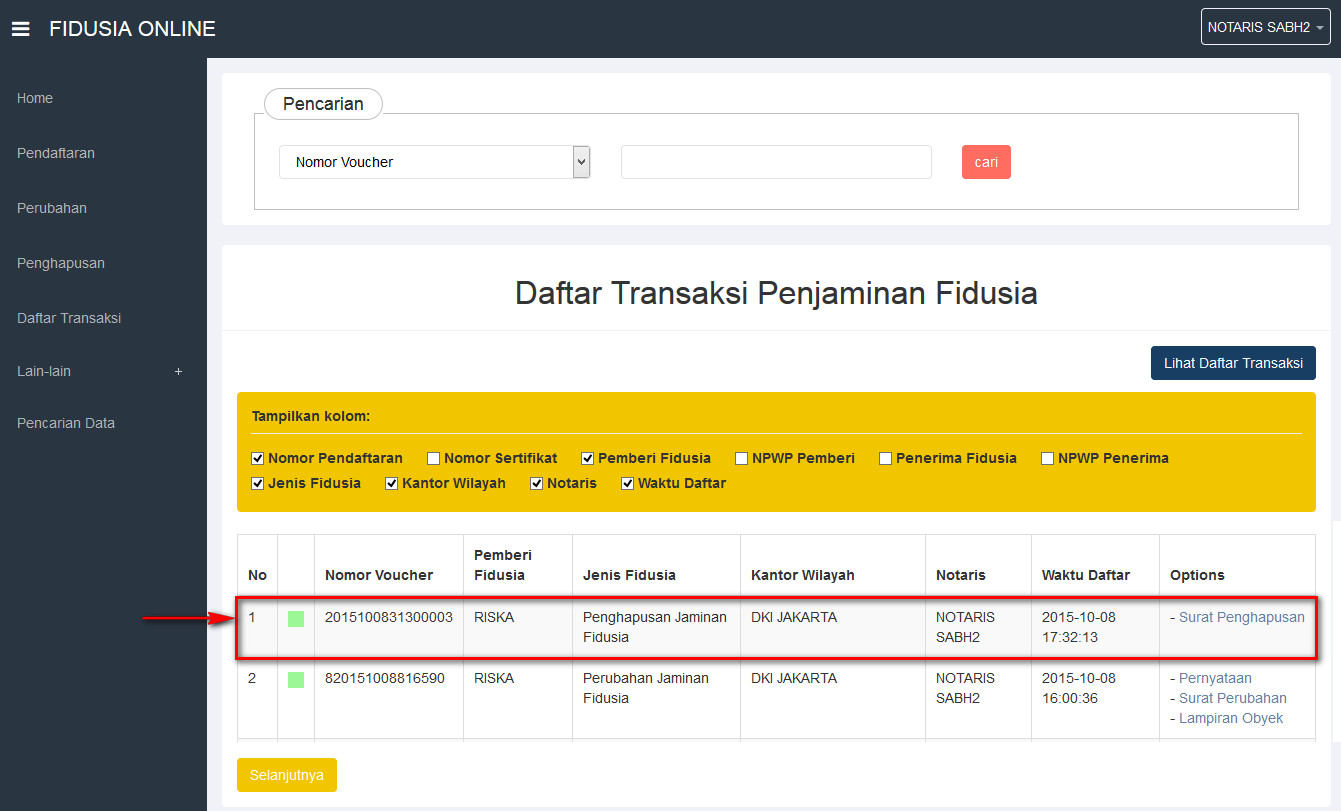Open the Nomor Voucher search type dropdown

pyautogui.click(x=434, y=162)
